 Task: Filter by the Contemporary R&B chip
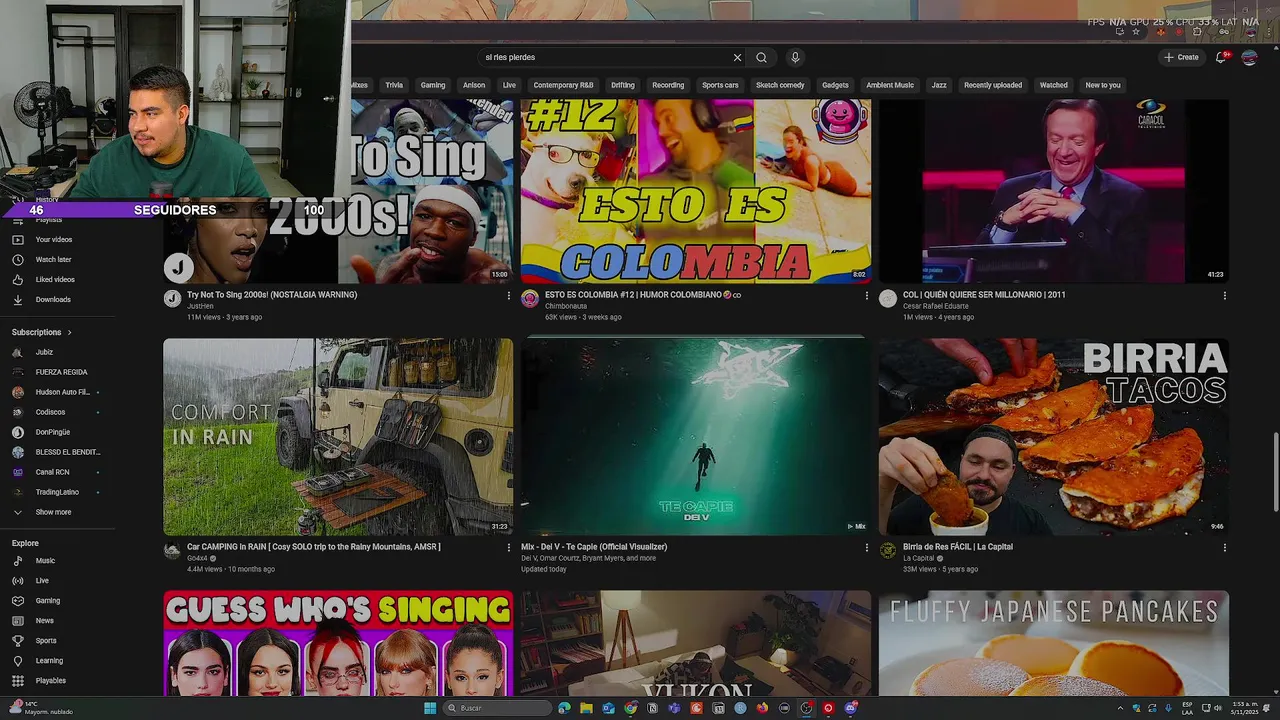click(x=563, y=85)
